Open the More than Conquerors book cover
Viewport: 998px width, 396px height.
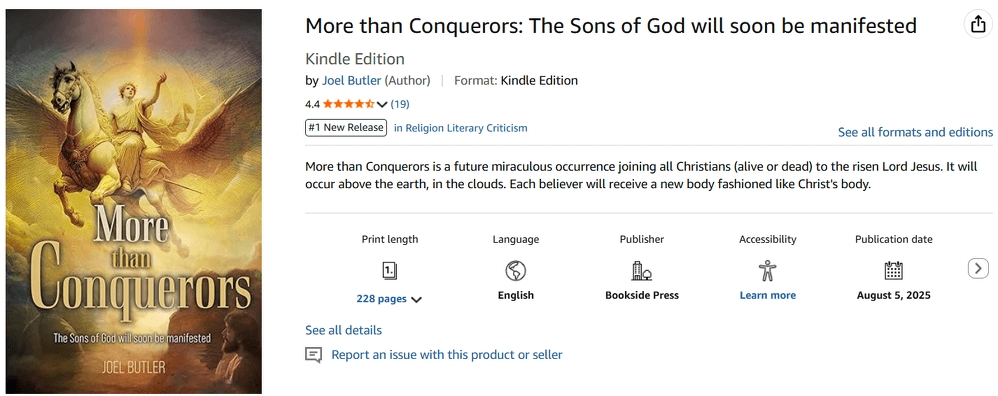click(x=134, y=201)
